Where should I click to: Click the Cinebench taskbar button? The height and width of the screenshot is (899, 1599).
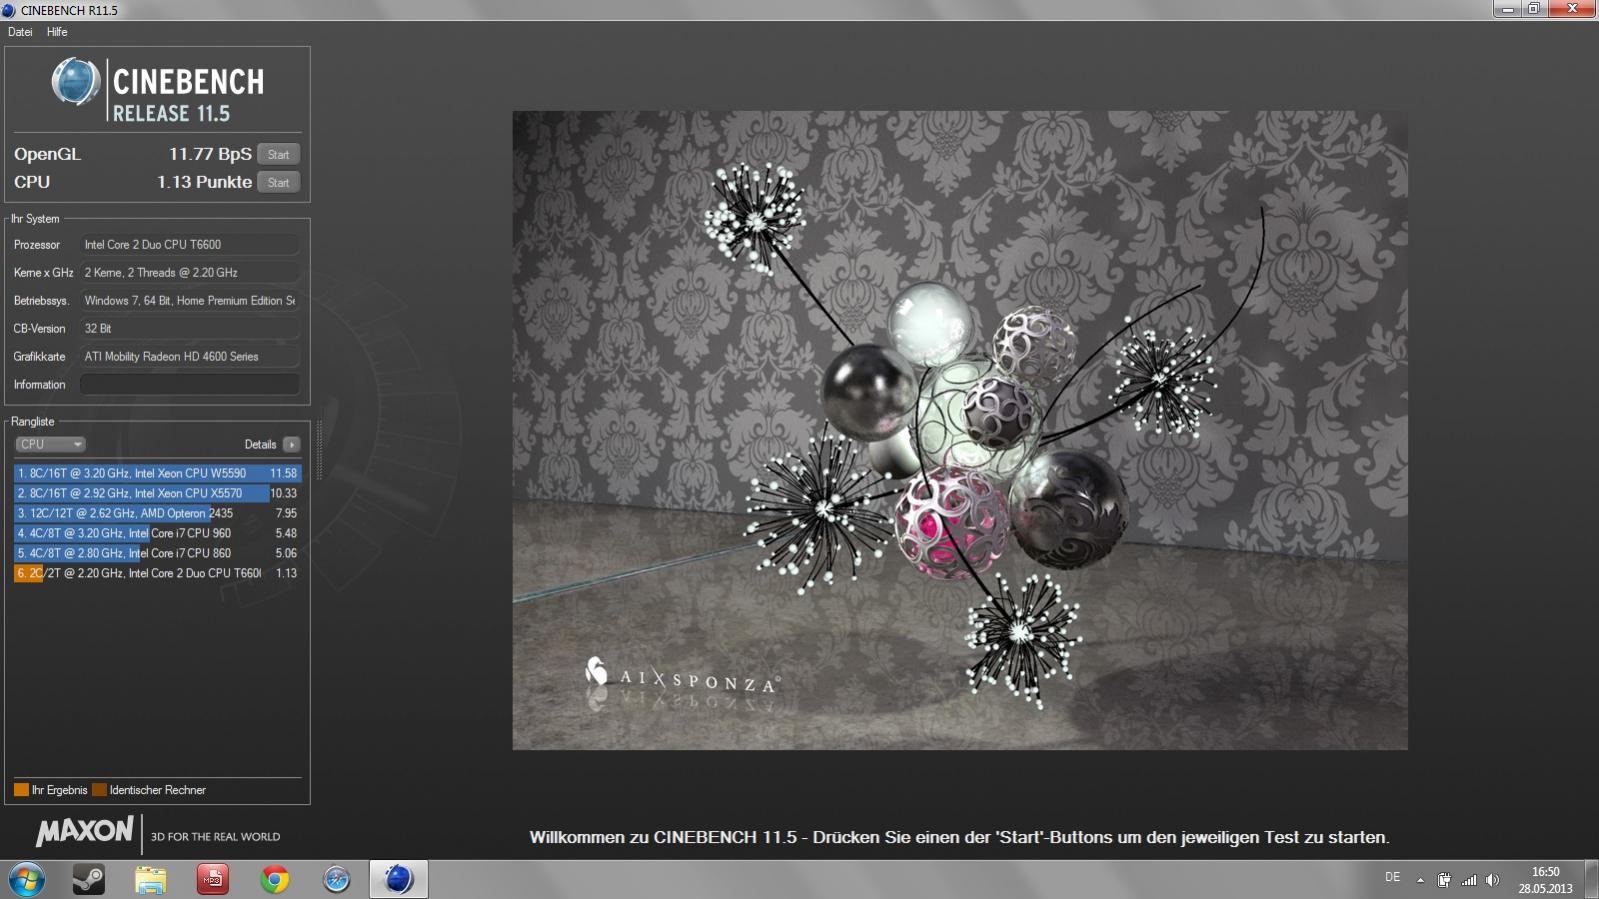[399, 880]
